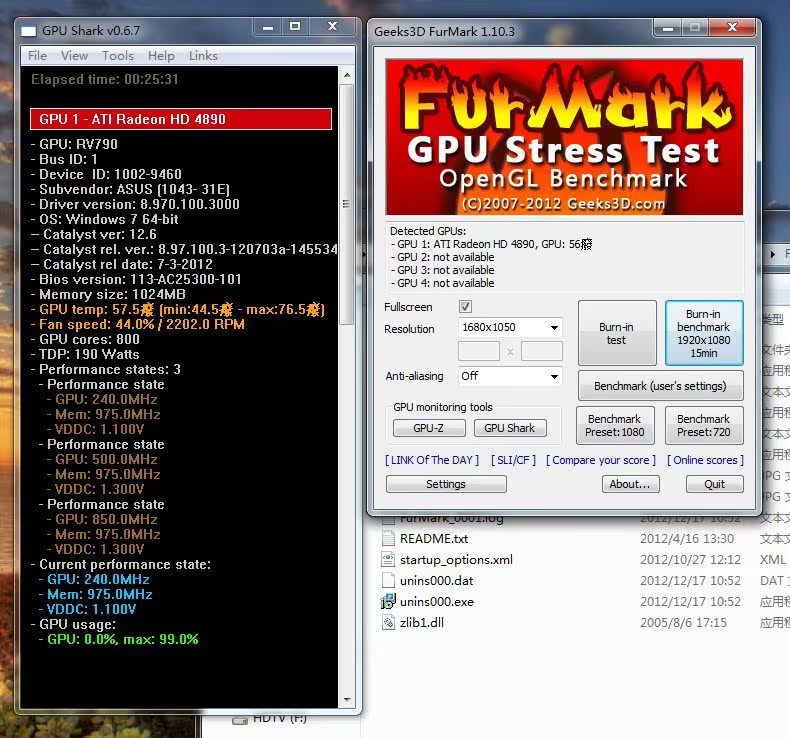Image resolution: width=790 pixels, height=738 pixels.
Task: Click the GPU Shark title bar icon
Action: (x=29, y=31)
